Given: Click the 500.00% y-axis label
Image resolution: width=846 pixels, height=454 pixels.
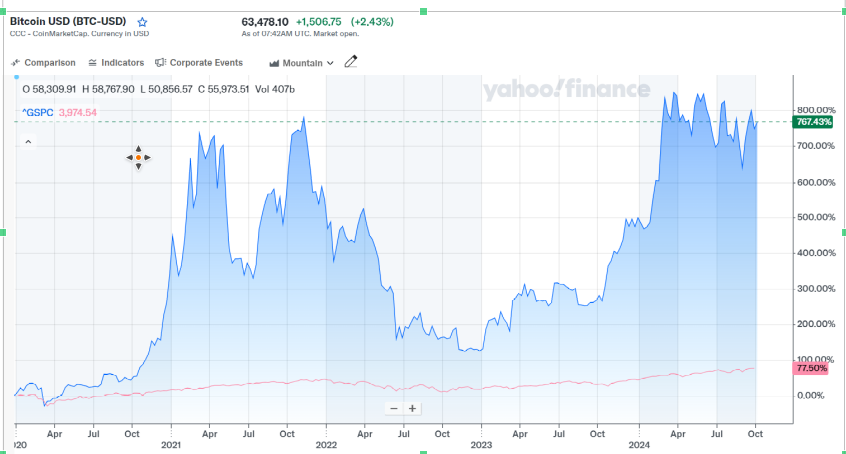Looking at the screenshot, I should [x=816, y=217].
